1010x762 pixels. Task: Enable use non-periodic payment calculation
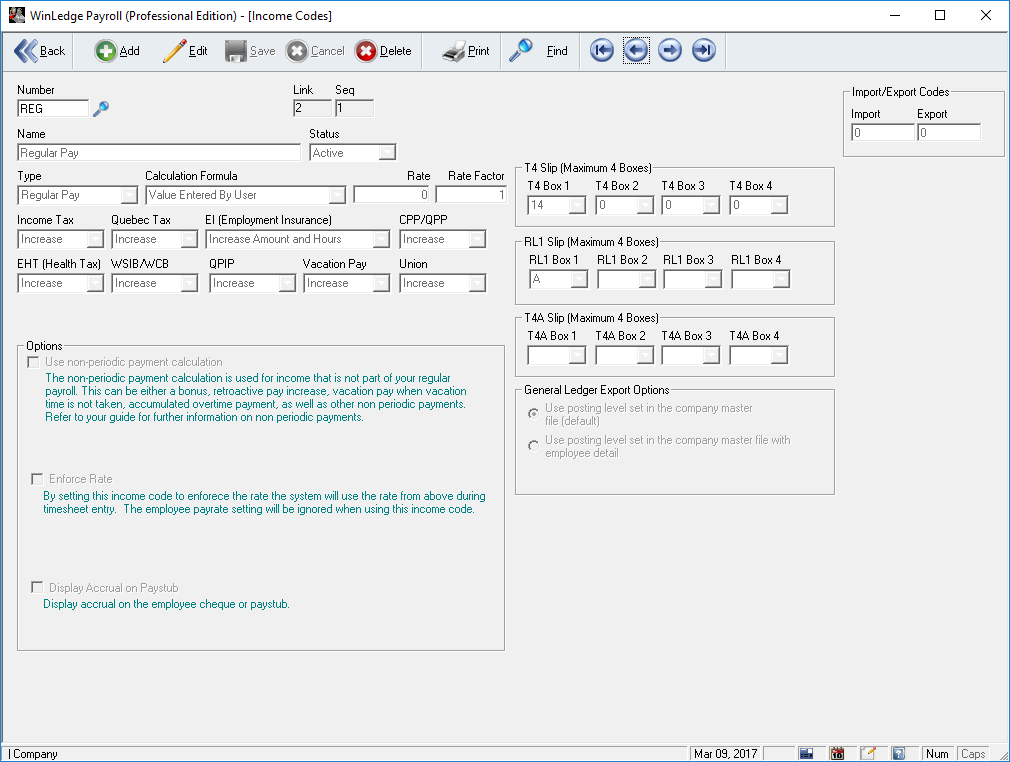[35, 362]
